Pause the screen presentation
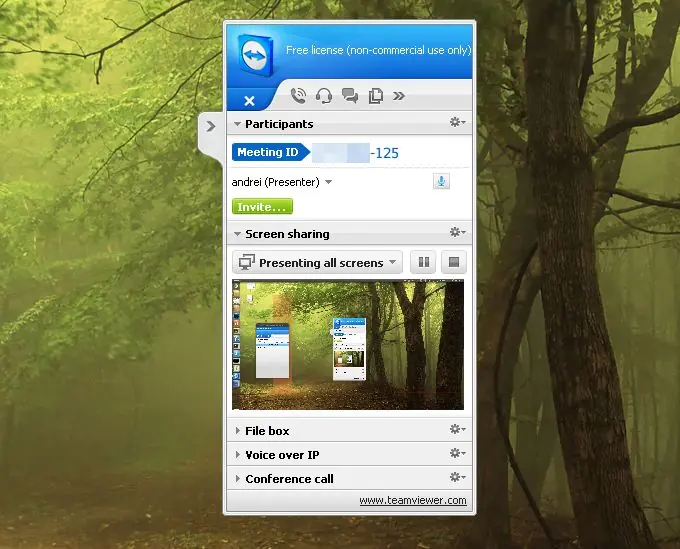The width and height of the screenshot is (680, 549). click(x=424, y=262)
